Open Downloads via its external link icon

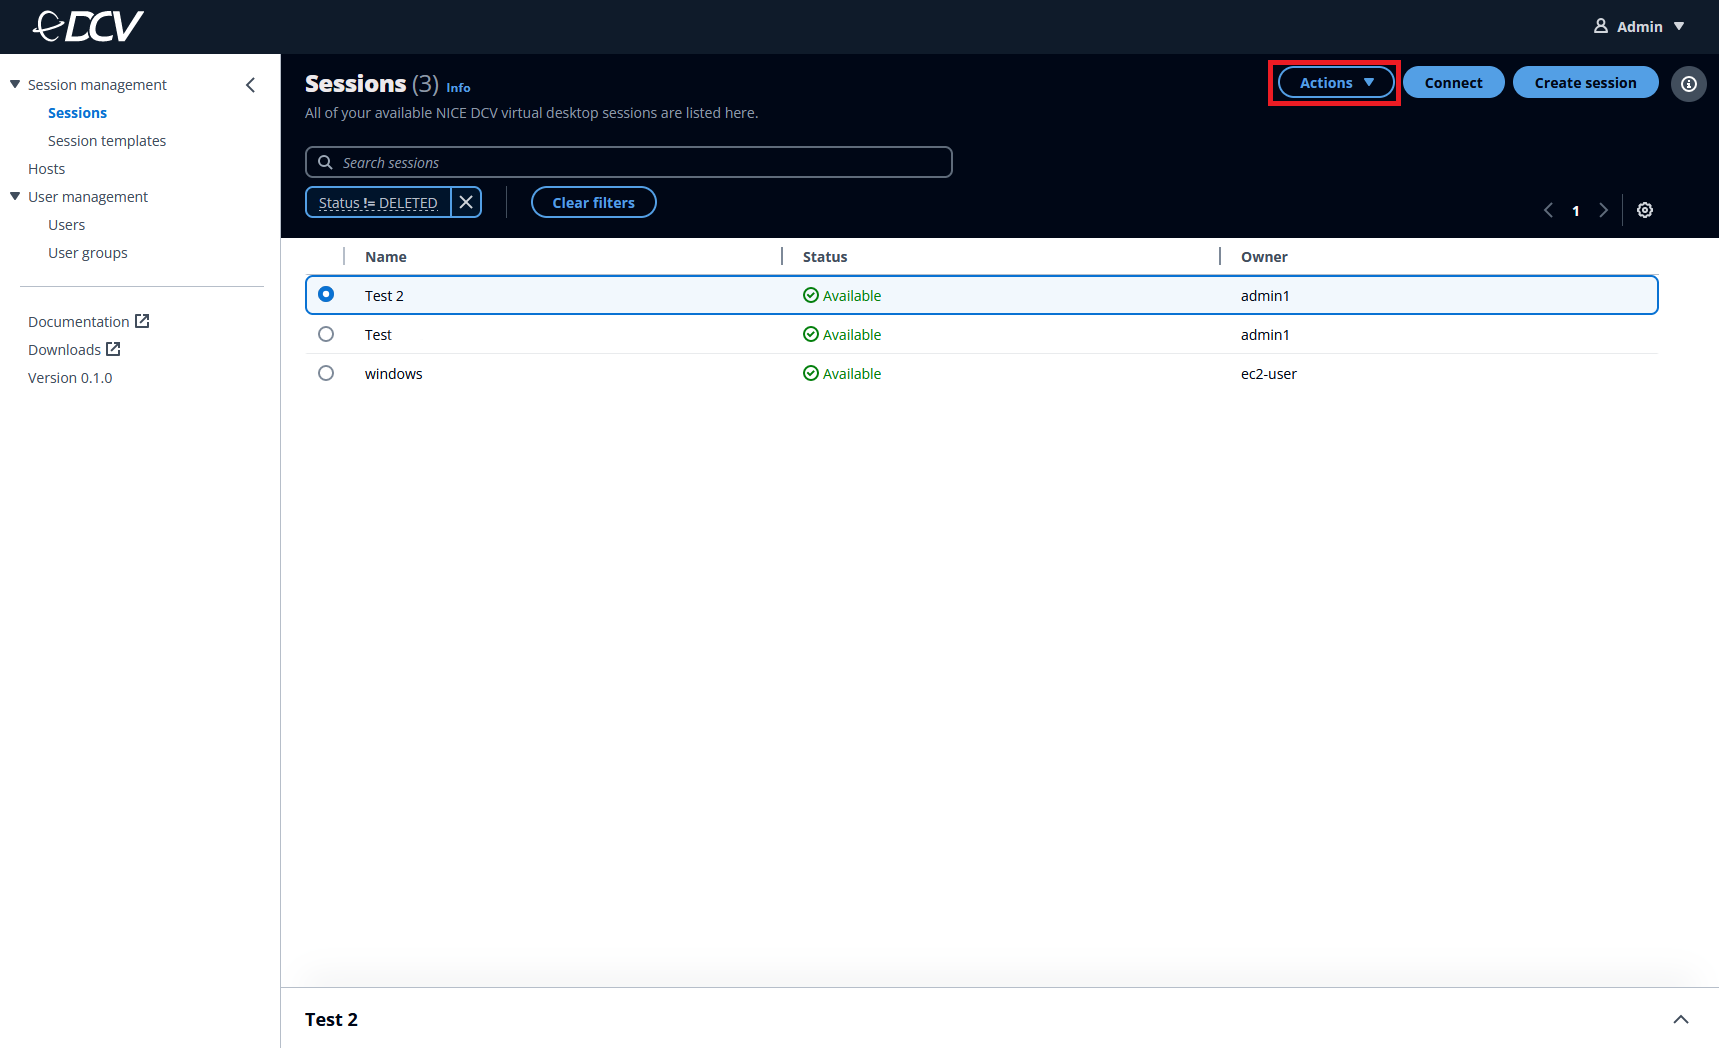coord(112,349)
